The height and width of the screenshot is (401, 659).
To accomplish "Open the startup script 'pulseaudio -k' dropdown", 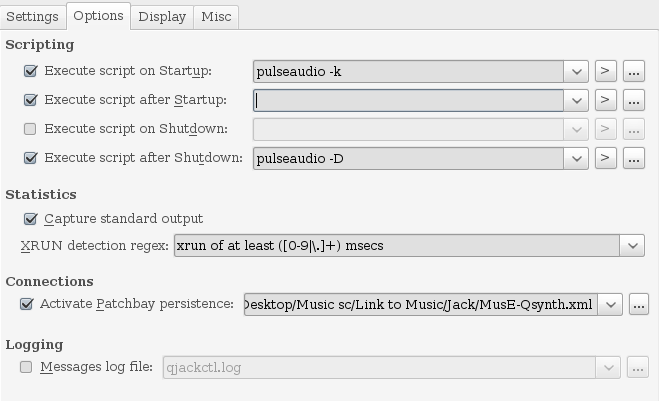I will point(576,71).
